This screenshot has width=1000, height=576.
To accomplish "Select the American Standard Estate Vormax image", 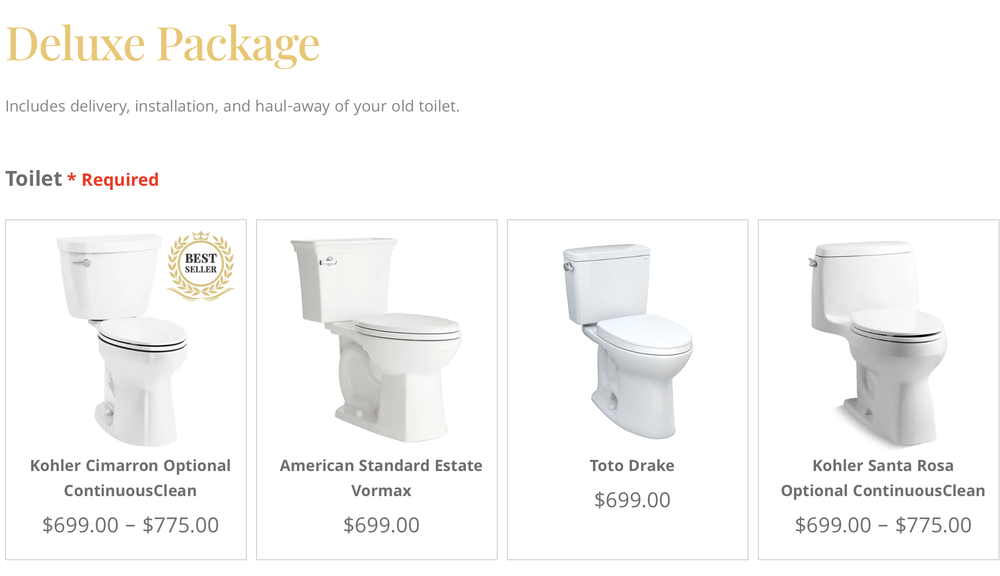I will (376, 330).
